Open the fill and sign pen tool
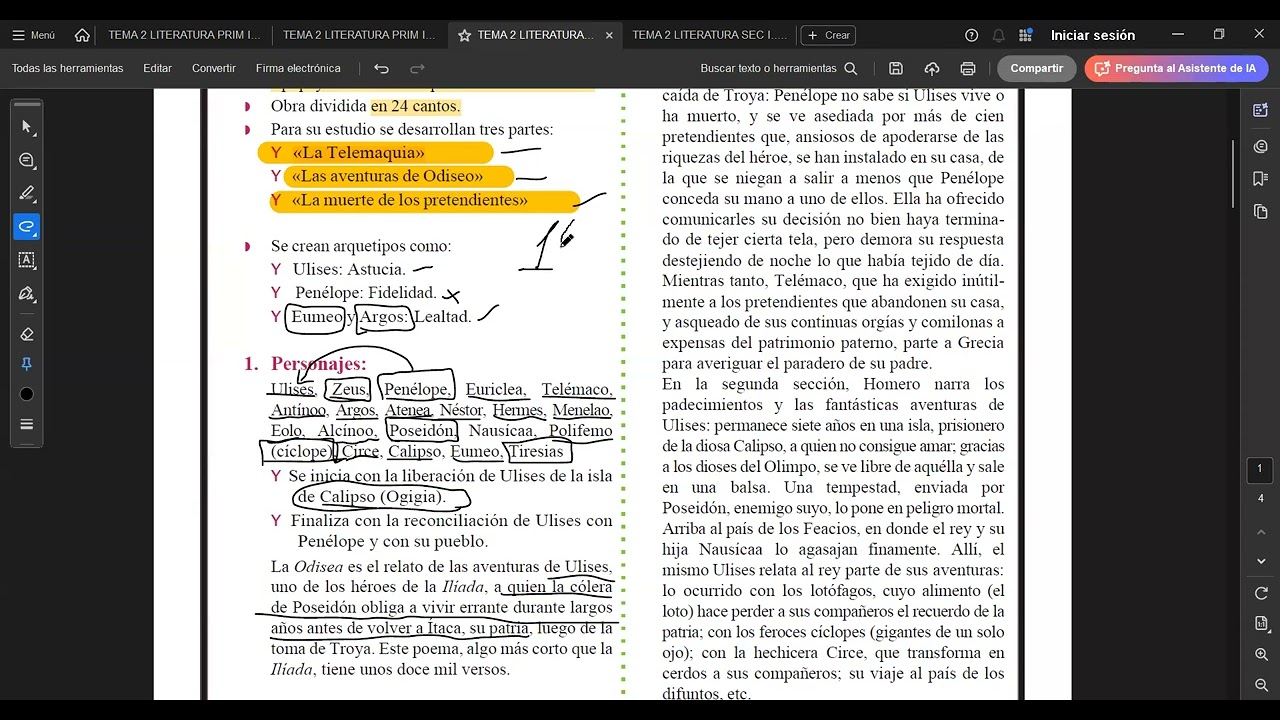This screenshot has width=1280, height=720. [x=27, y=294]
